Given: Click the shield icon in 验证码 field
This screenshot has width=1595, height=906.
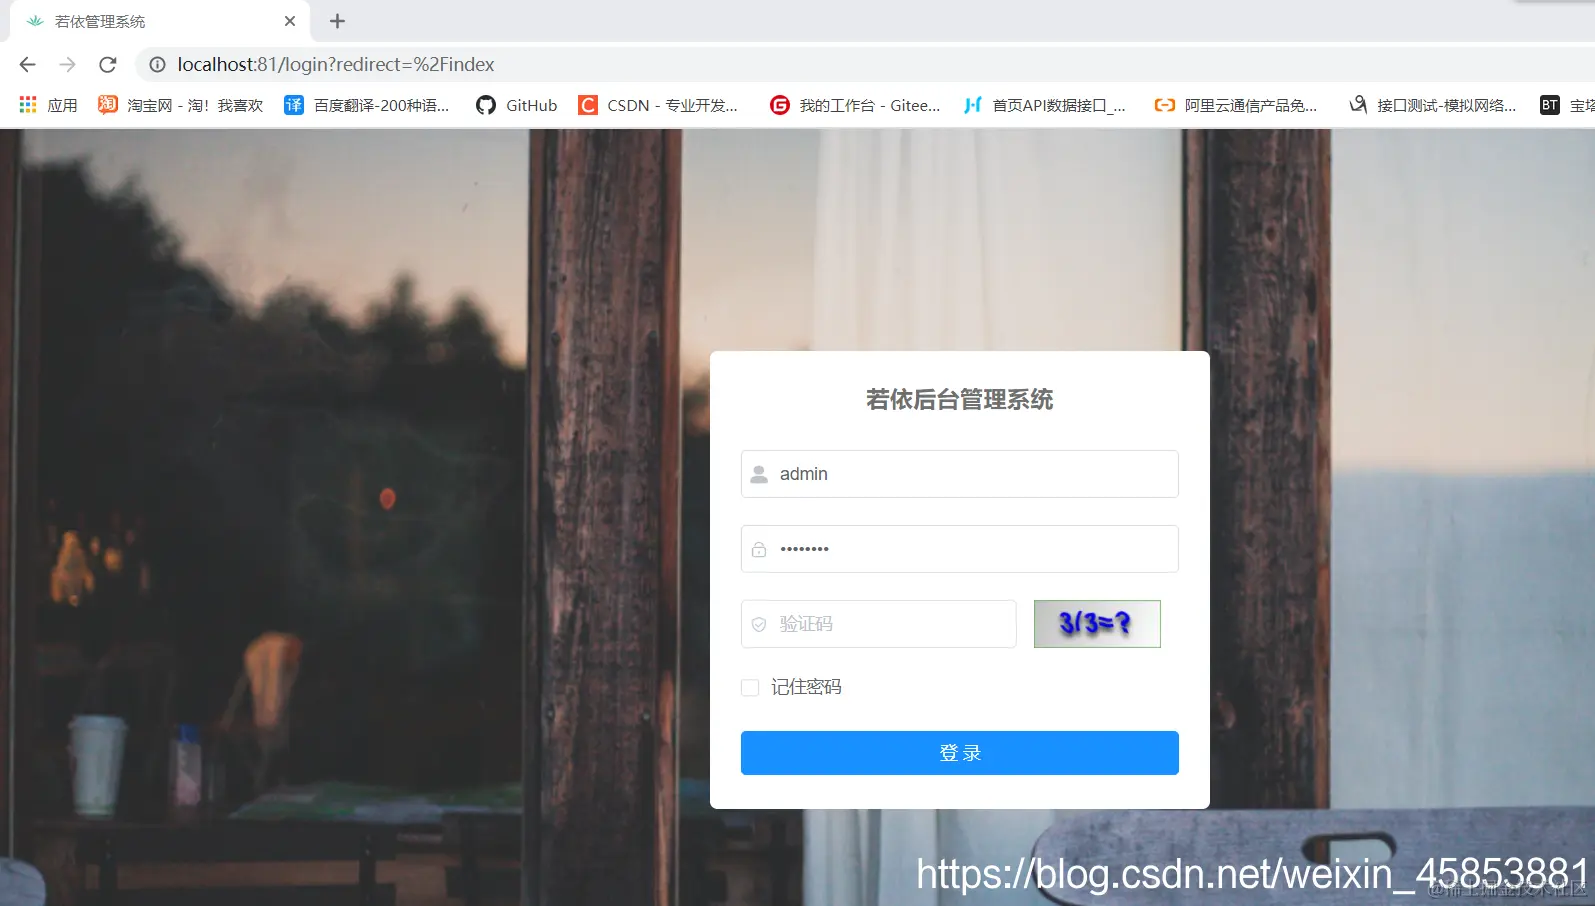Looking at the screenshot, I should [x=759, y=624].
